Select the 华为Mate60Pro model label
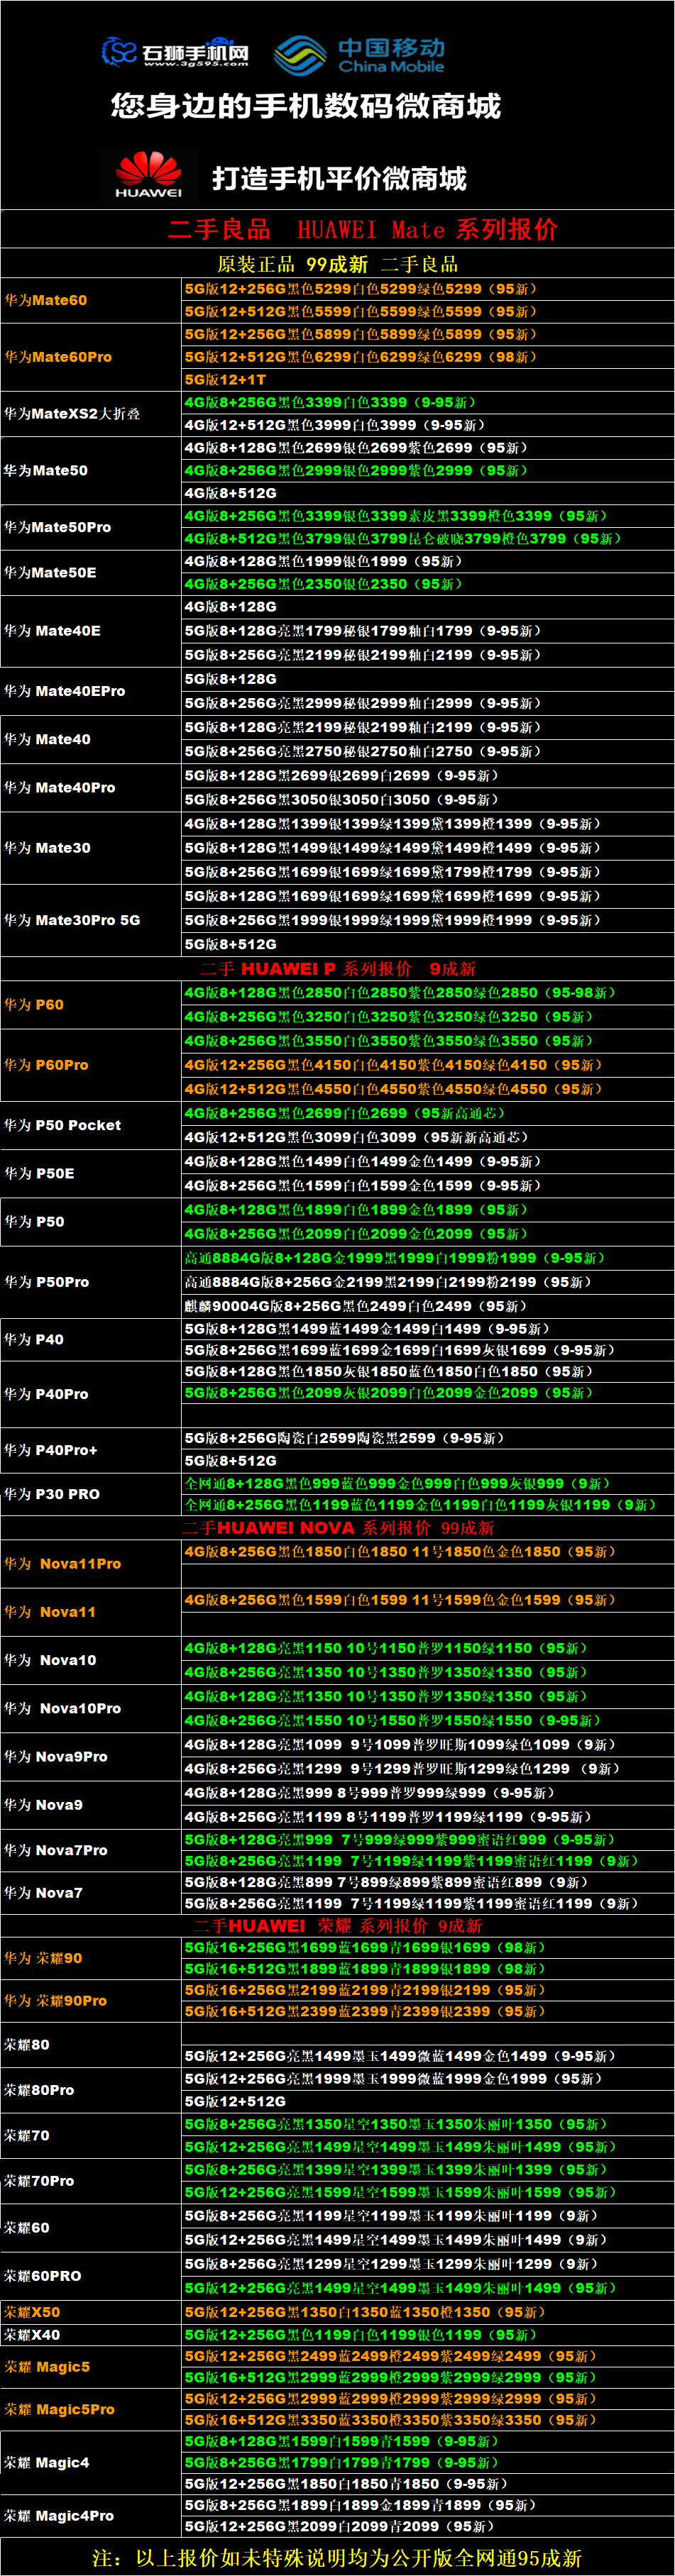Viewport: 675px width, 2576px height. coord(58,357)
